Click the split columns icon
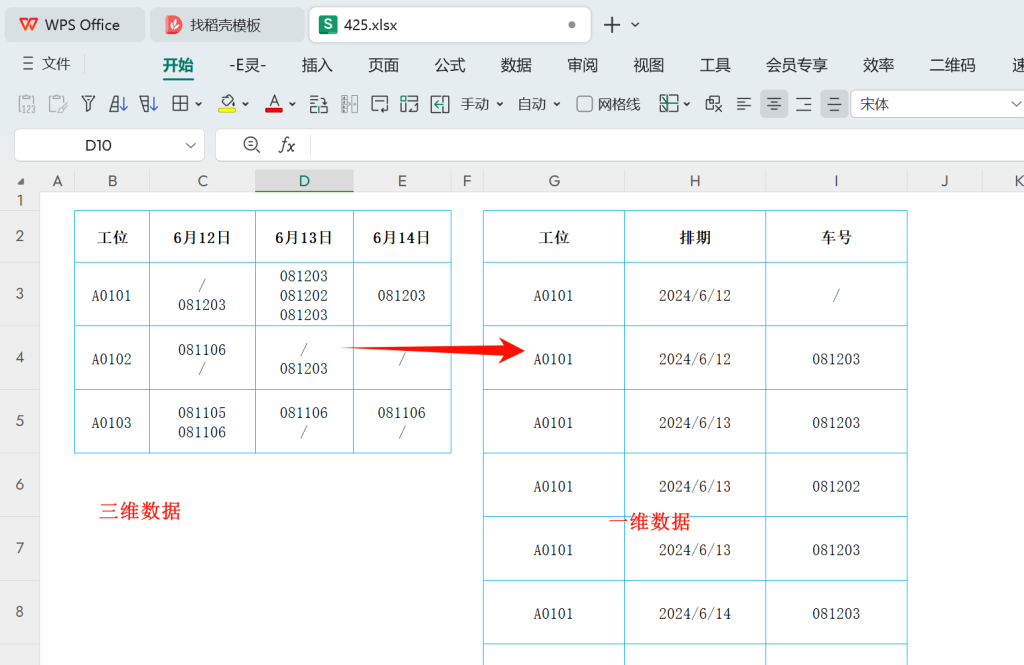The width and height of the screenshot is (1024, 665). click(349, 104)
